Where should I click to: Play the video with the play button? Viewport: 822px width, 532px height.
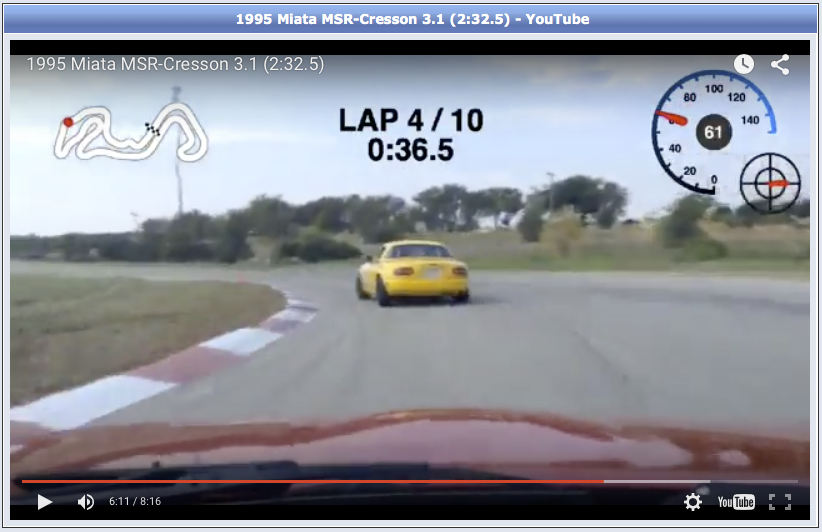click(x=45, y=502)
